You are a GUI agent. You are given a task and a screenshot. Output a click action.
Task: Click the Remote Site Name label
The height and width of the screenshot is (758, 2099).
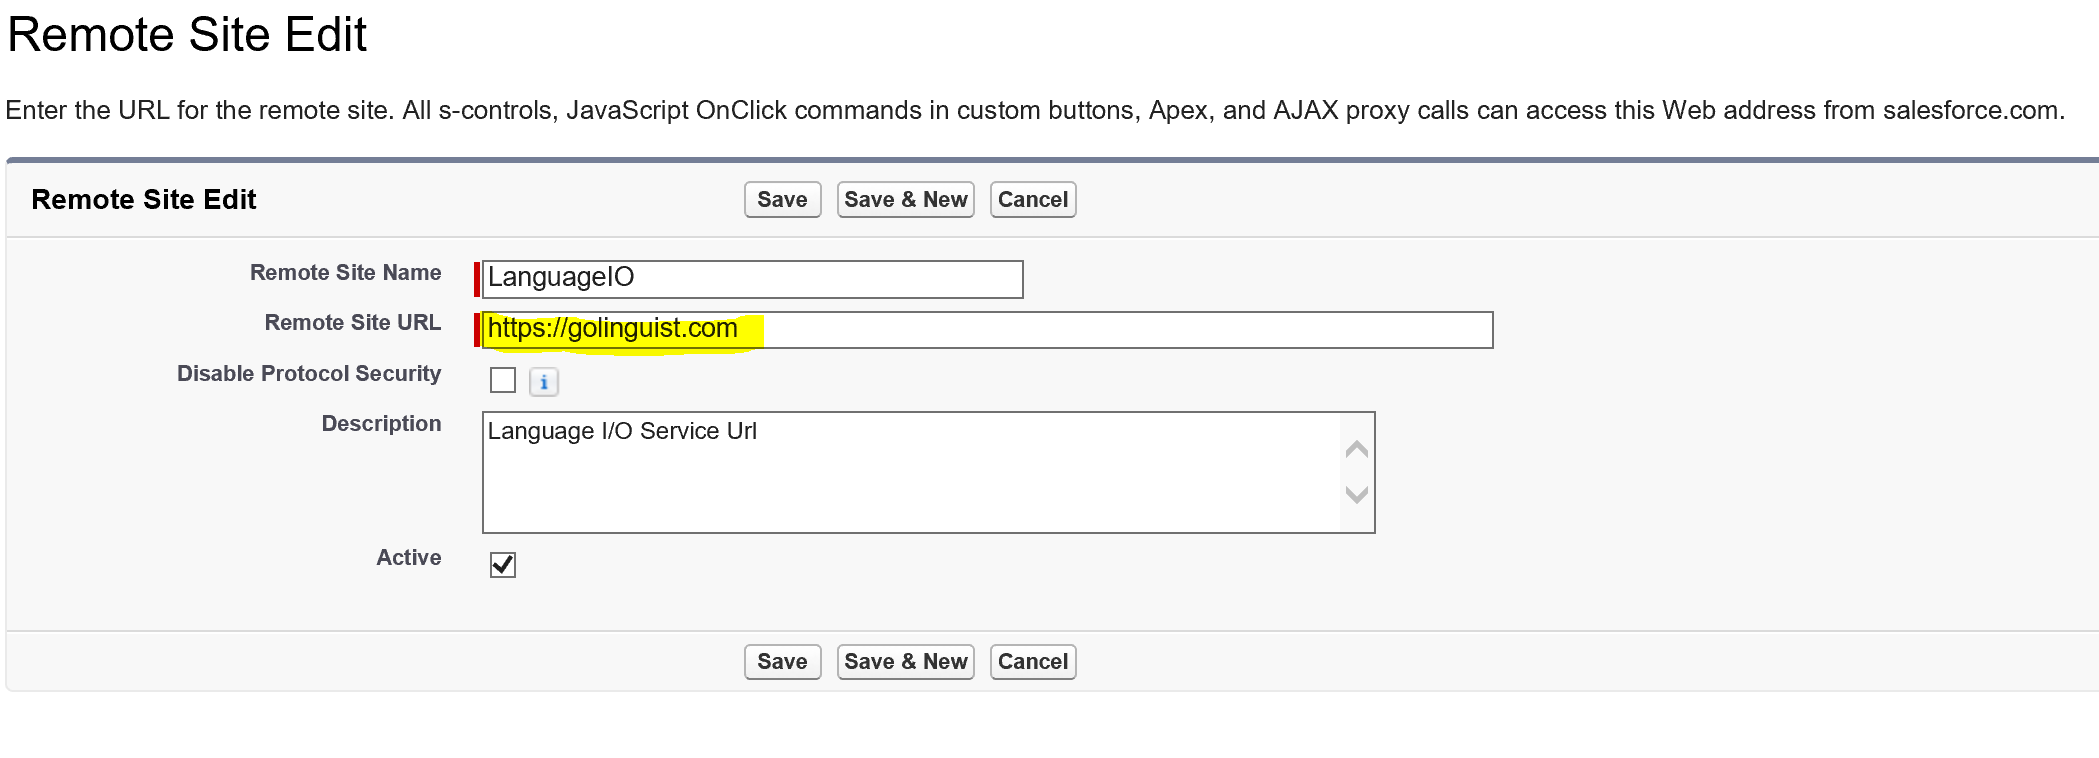click(345, 273)
